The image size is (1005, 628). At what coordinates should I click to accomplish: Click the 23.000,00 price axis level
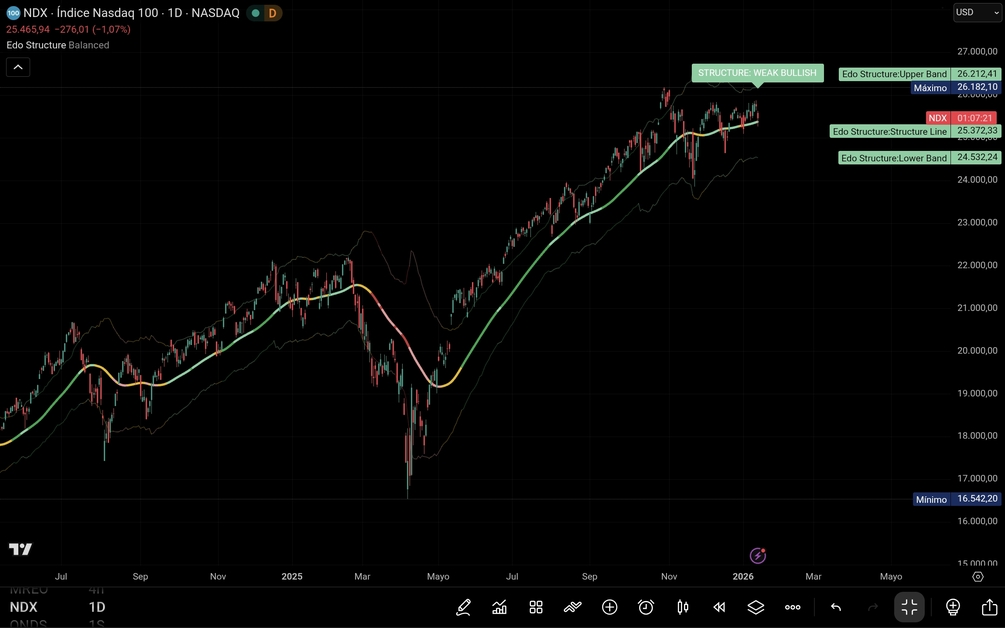(977, 222)
